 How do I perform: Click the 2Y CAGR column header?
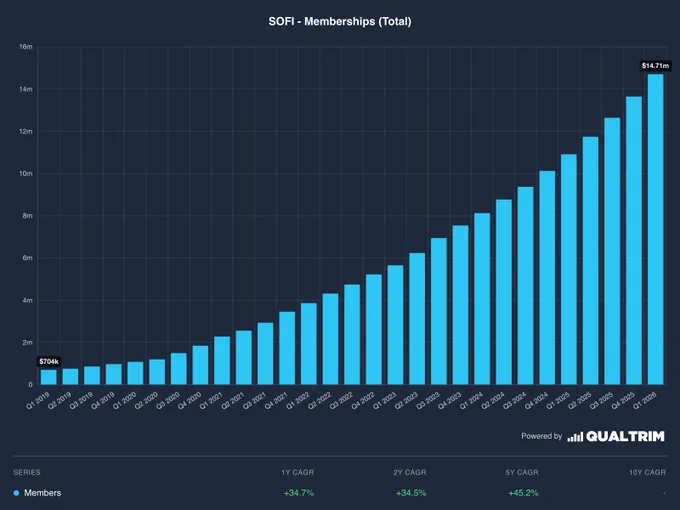point(410,472)
